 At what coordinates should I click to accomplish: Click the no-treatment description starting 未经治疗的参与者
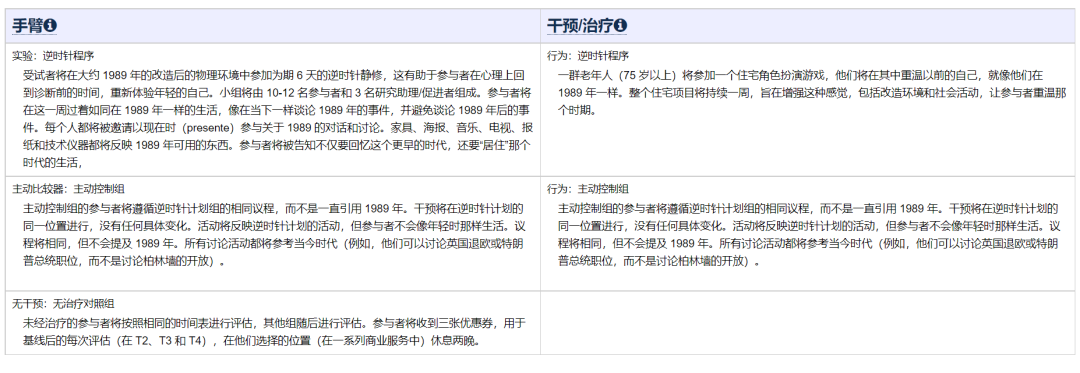point(274,331)
